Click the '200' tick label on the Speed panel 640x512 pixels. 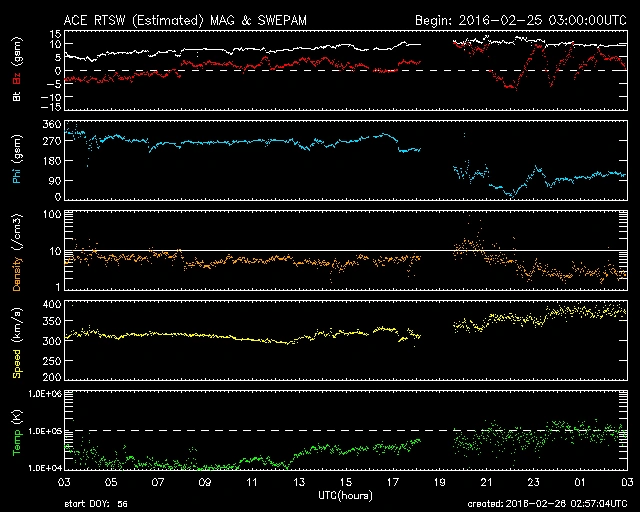[52, 377]
